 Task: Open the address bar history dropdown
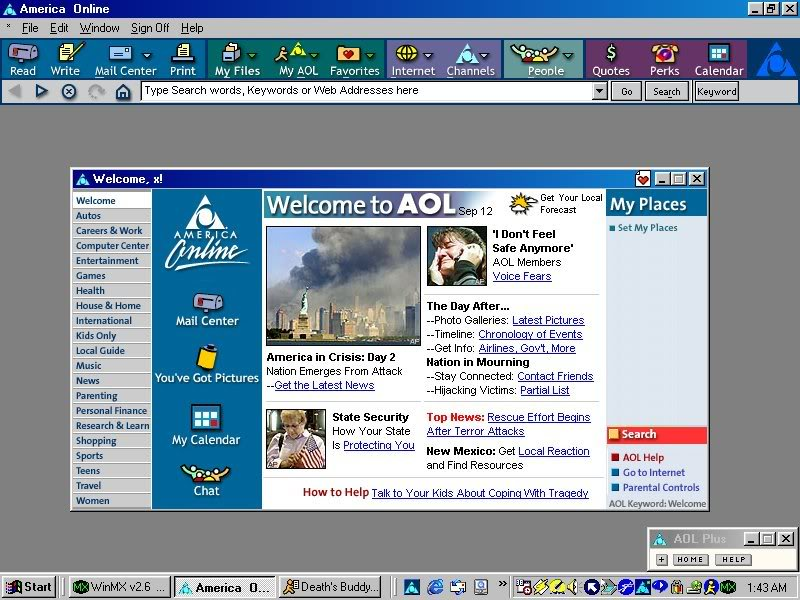[x=600, y=91]
